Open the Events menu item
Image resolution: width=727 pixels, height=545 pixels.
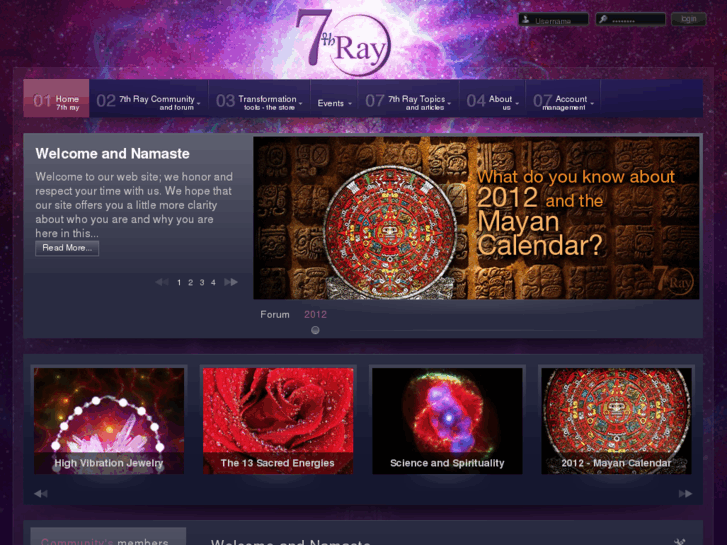point(334,103)
